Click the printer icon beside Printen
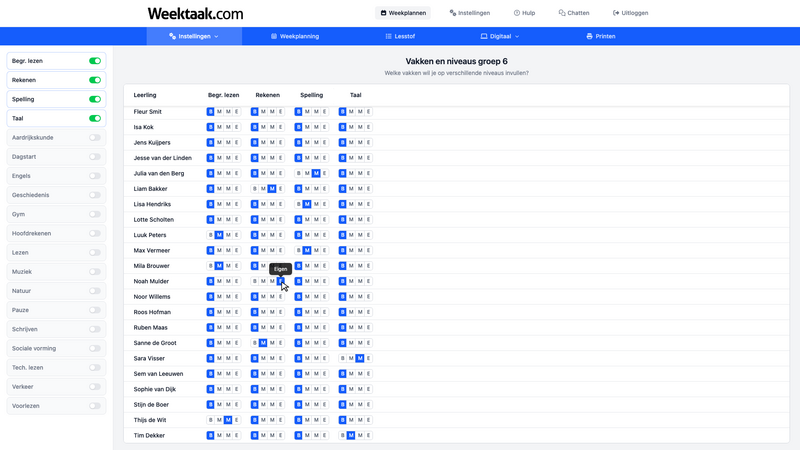 (x=589, y=36)
